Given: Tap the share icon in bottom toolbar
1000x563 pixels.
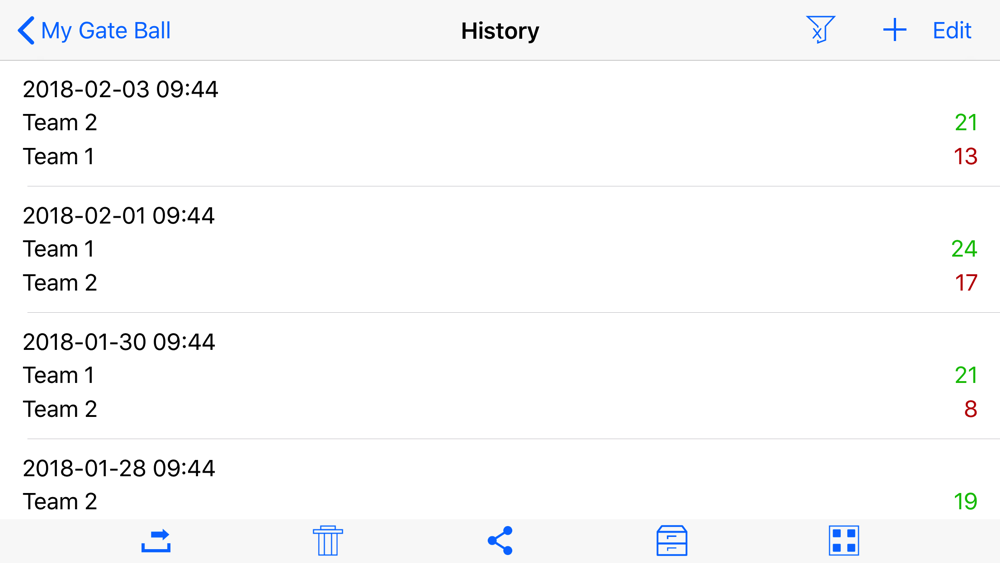Looking at the screenshot, I should click(500, 540).
